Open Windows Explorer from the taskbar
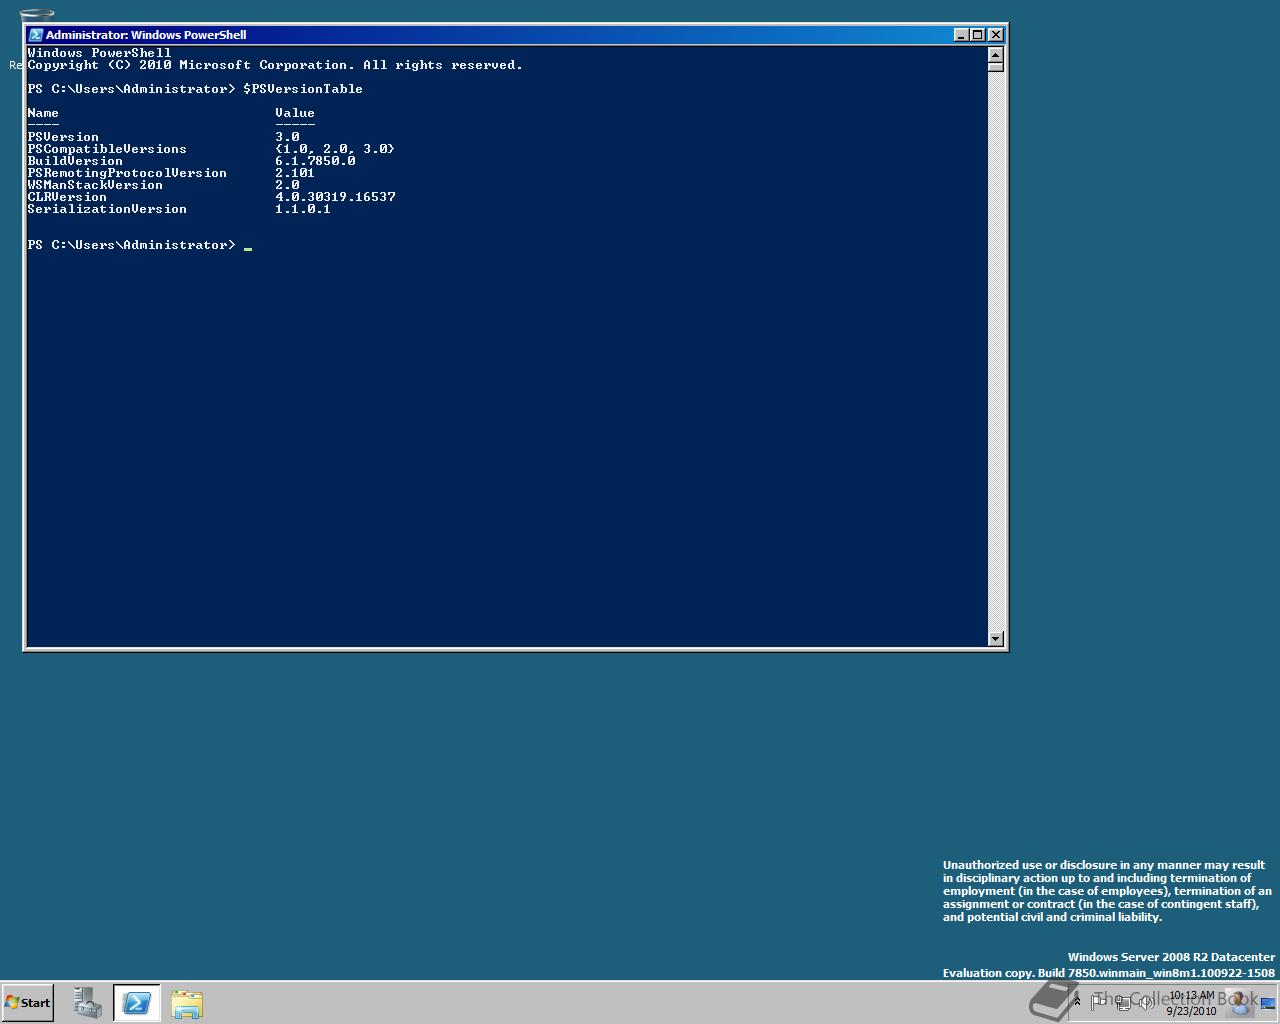This screenshot has height=1024, width=1280. [187, 1003]
